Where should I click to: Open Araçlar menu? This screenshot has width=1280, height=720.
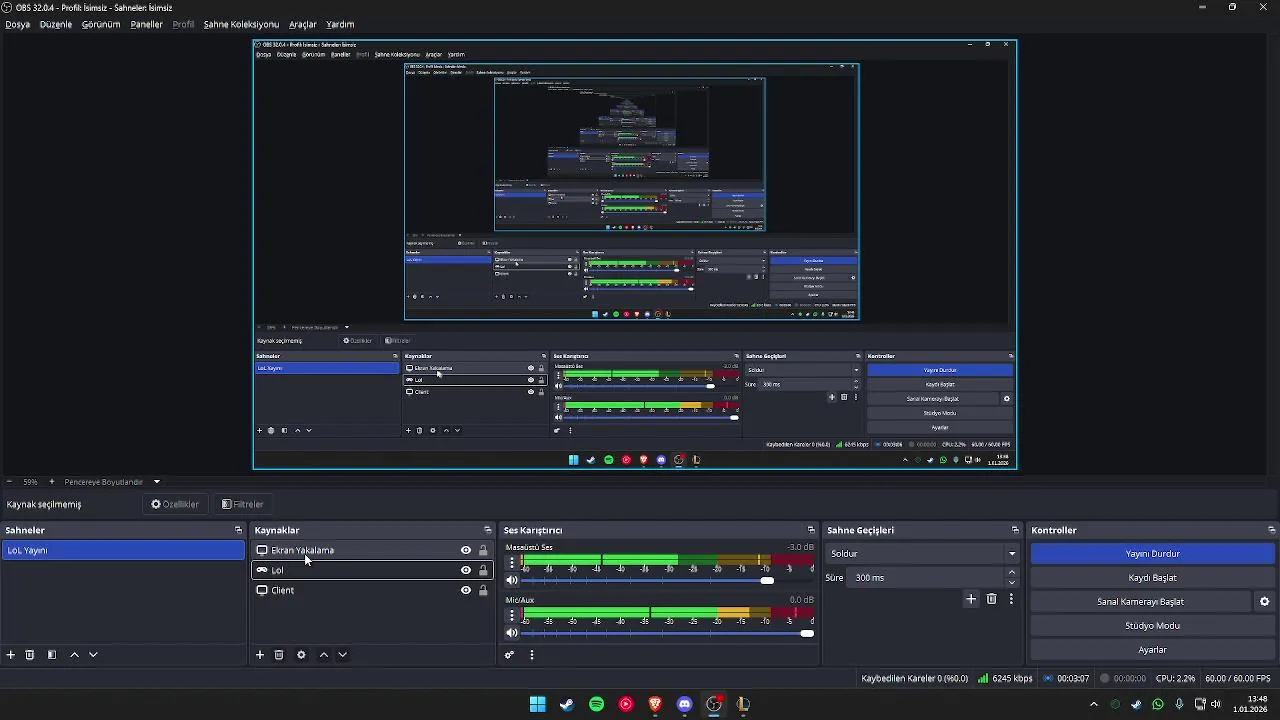[x=303, y=24]
